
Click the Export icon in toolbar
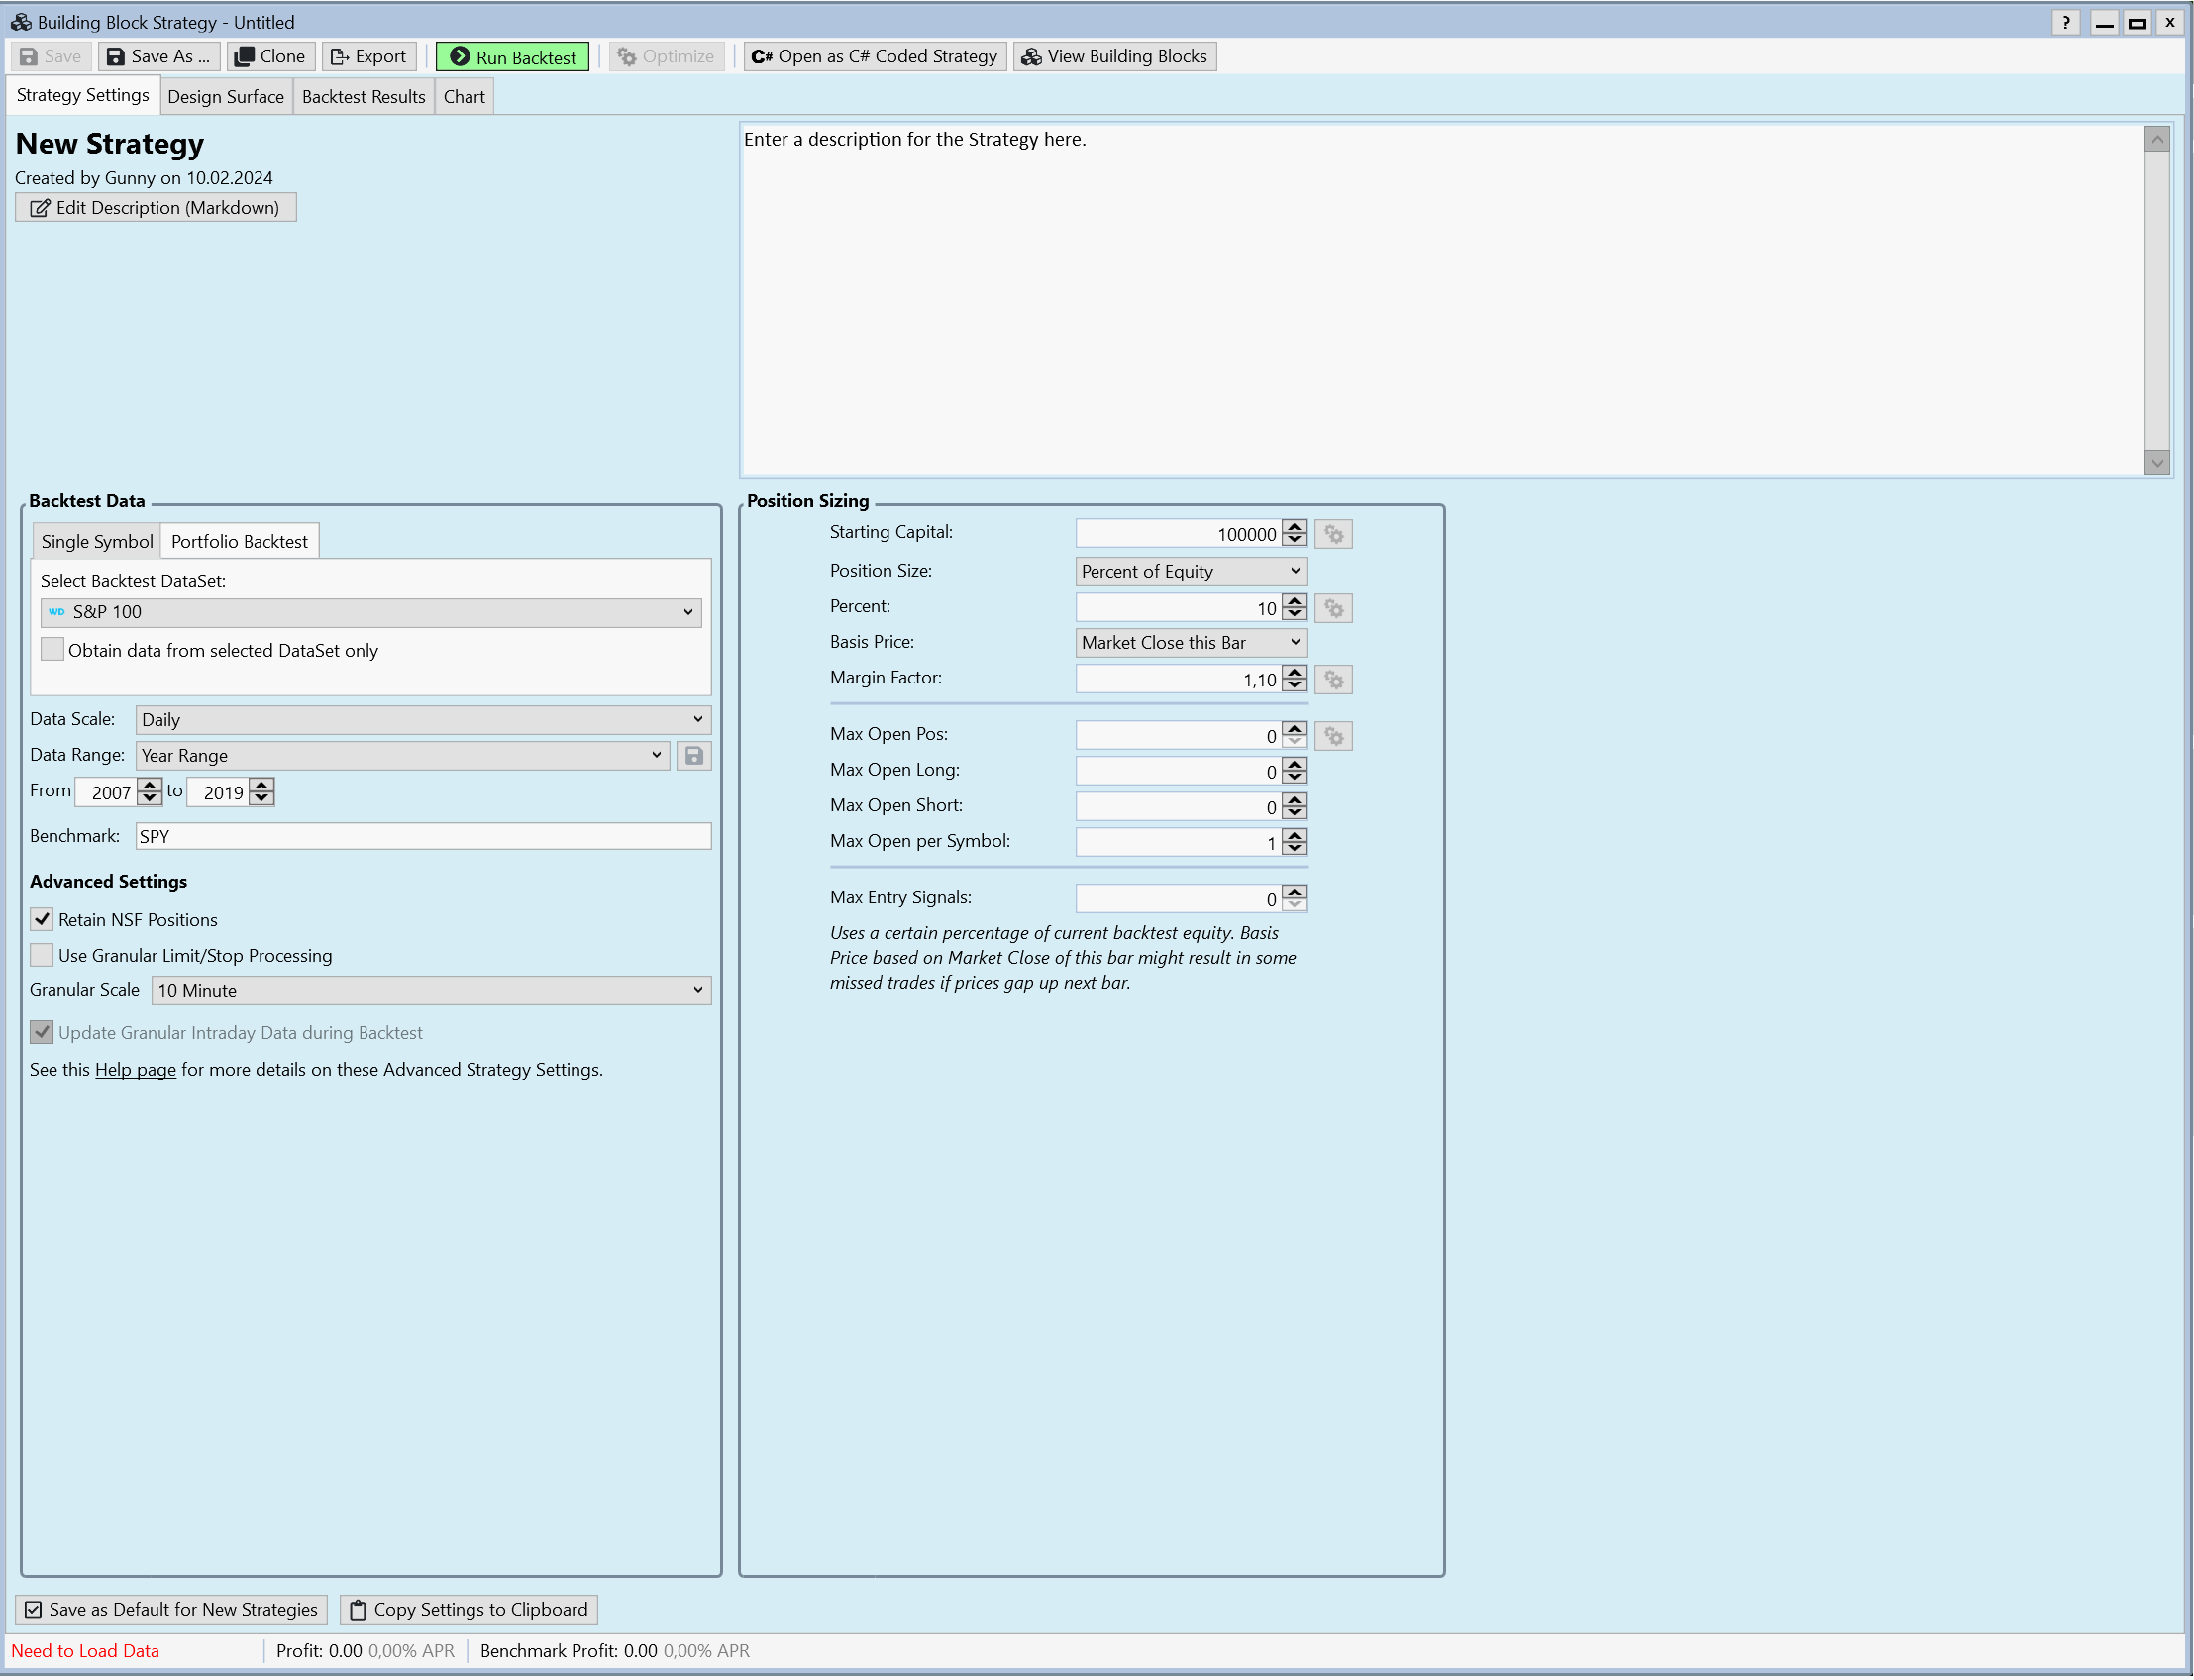tap(340, 57)
